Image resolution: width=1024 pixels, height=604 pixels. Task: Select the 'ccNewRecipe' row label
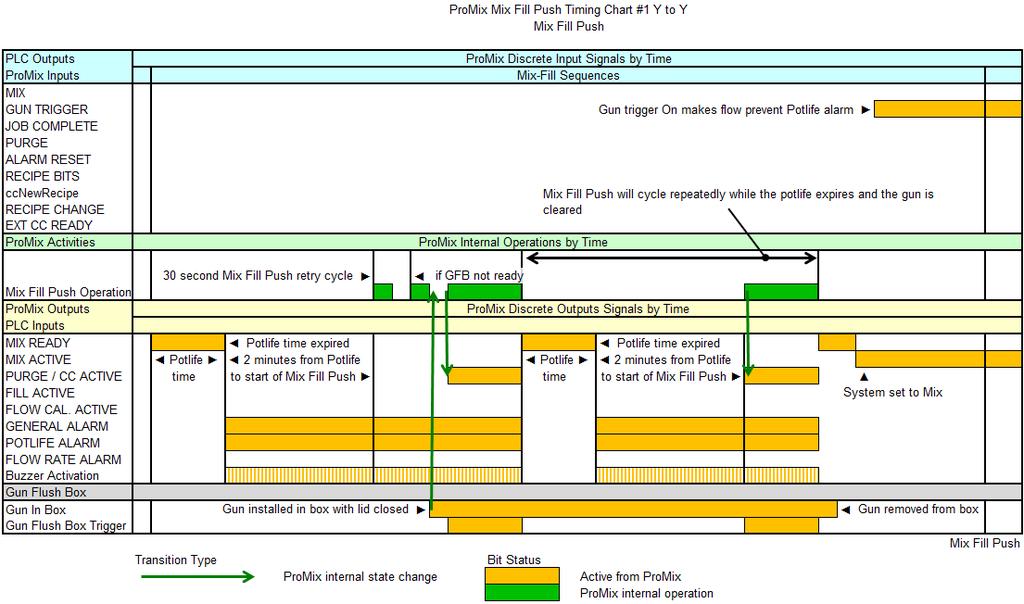(x=42, y=193)
